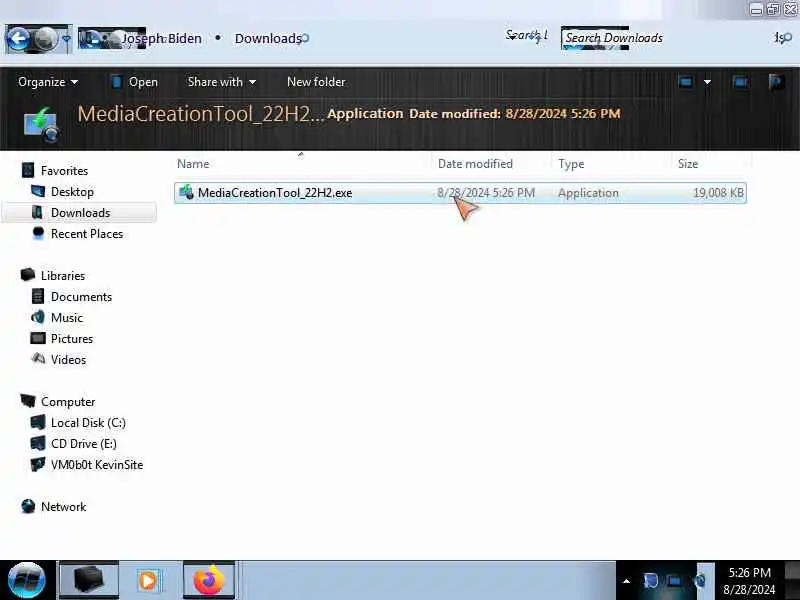Click the 19,008 KB size cell
This screenshot has width=800, height=600.
(718, 193)
